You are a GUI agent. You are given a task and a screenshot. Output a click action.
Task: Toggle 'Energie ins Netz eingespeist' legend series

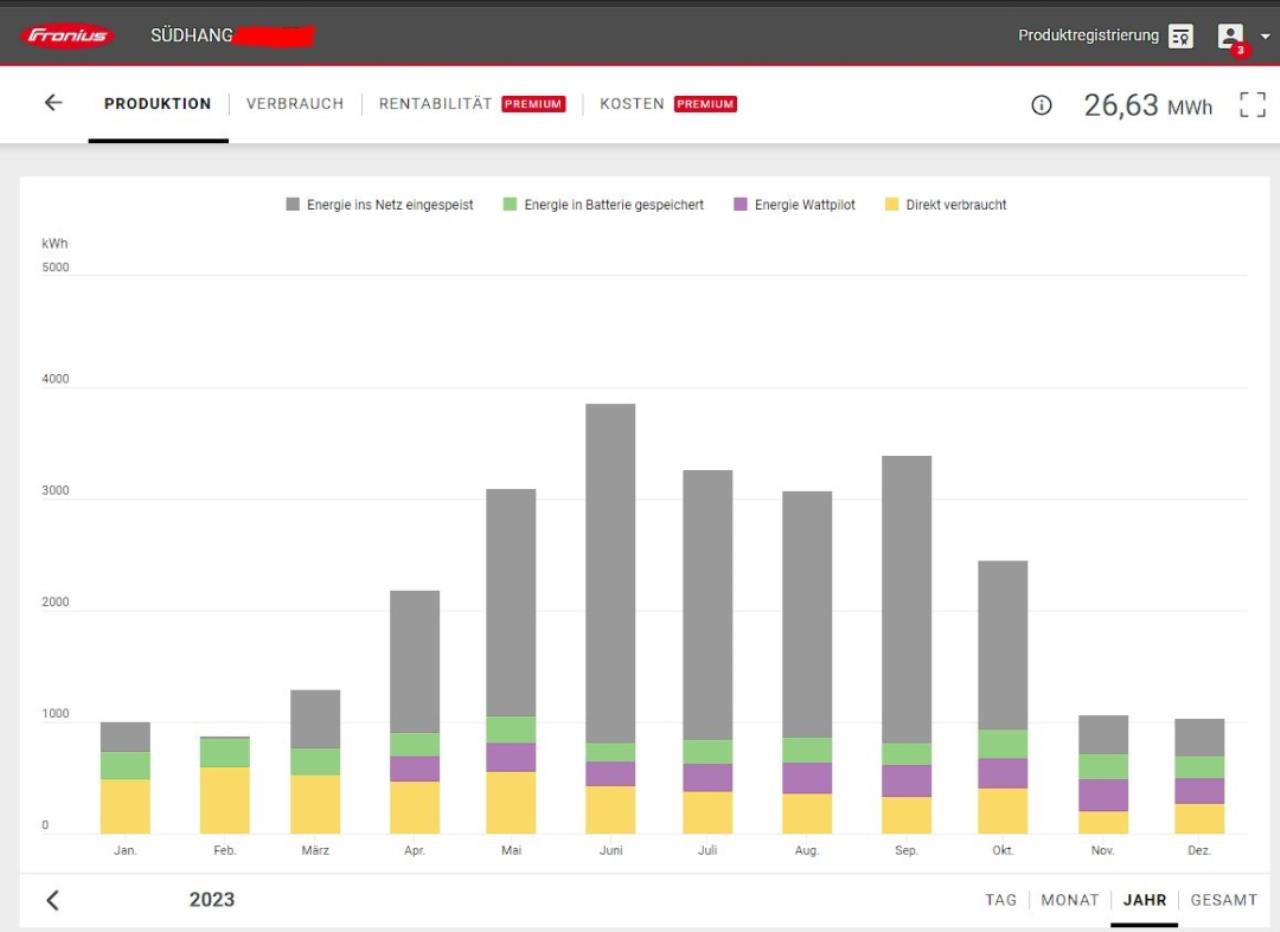378,205
